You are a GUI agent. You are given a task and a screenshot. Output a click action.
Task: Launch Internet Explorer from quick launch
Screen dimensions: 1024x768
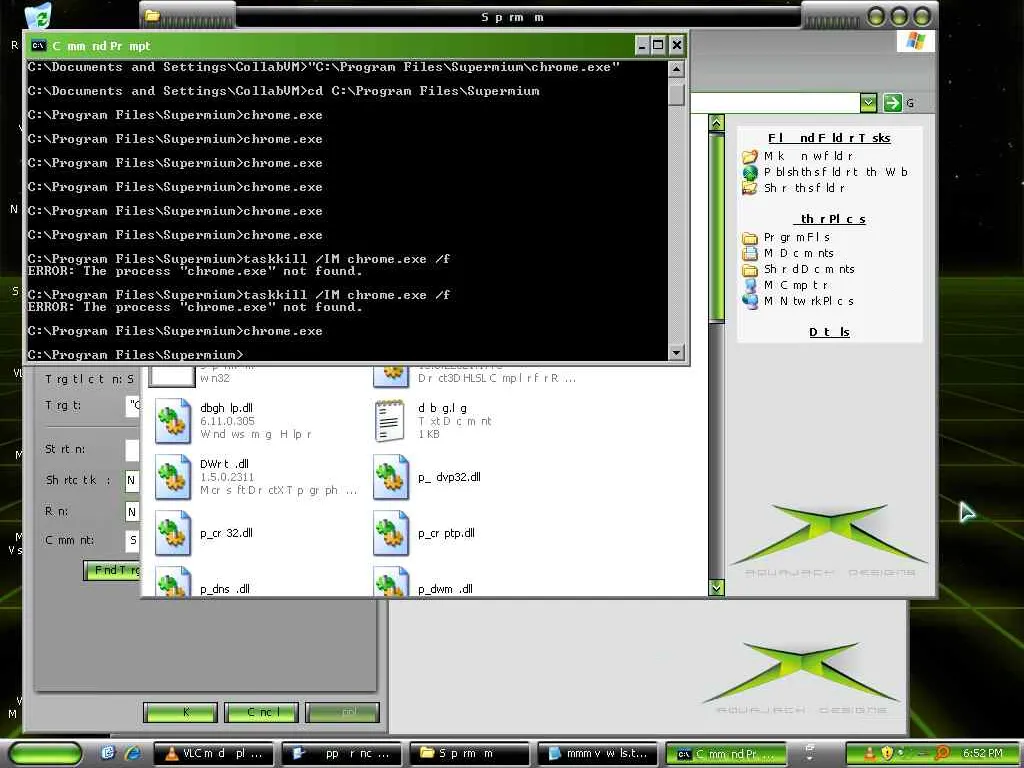pyautogui.click(x=132, y=753)
